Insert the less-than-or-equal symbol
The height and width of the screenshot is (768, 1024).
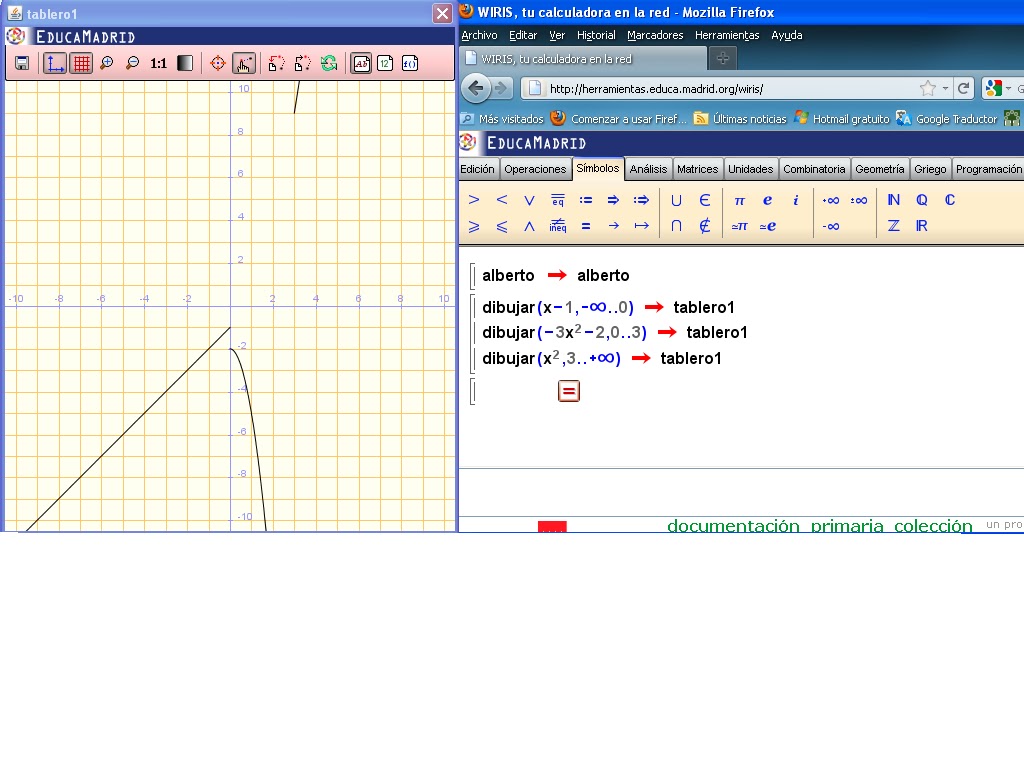[x=502, y=226]
